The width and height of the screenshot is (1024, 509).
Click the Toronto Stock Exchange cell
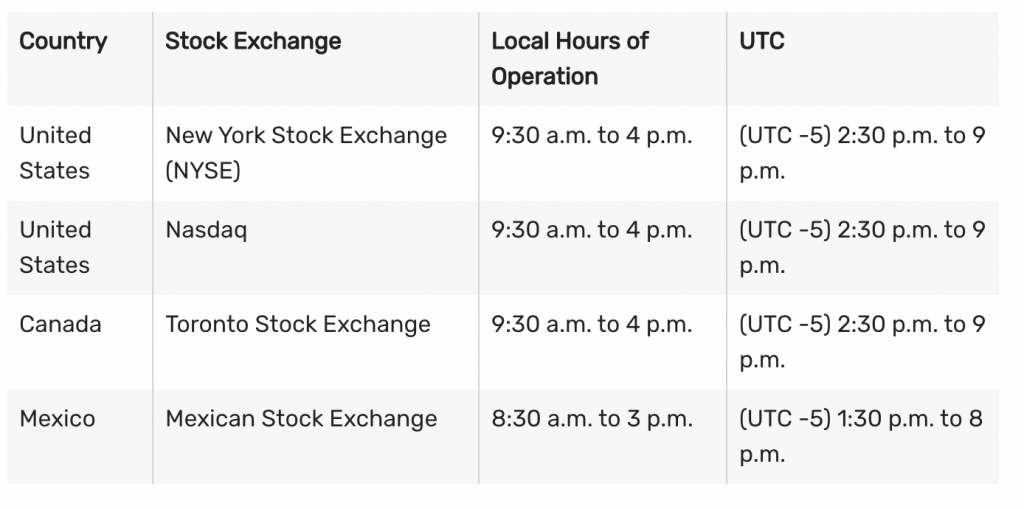tap(298, 325)
